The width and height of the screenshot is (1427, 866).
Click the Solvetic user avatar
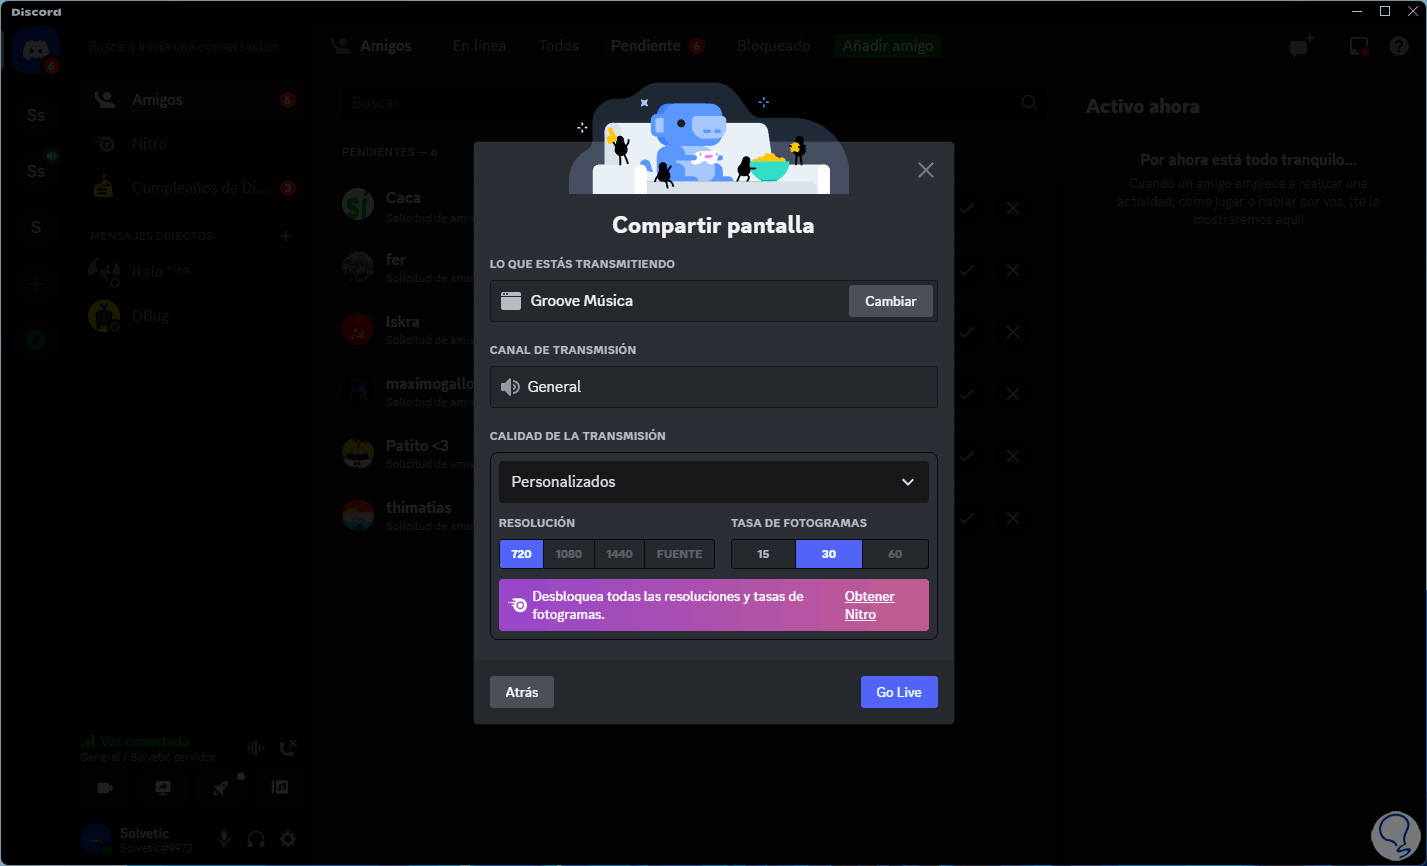click(x=96, y=840)
